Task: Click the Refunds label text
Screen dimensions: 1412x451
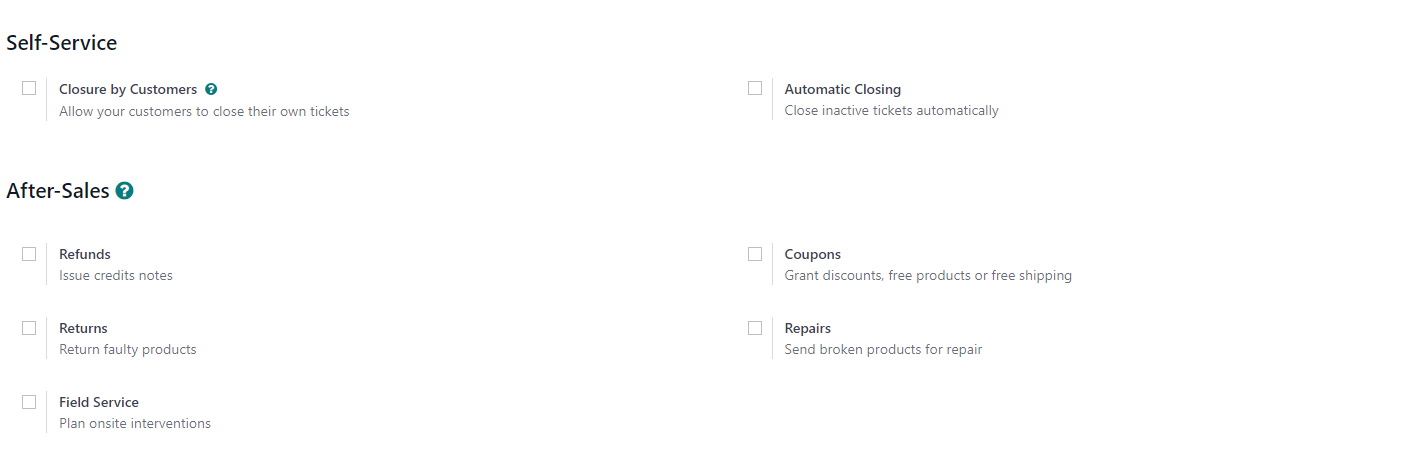Action: pos(85,254)
